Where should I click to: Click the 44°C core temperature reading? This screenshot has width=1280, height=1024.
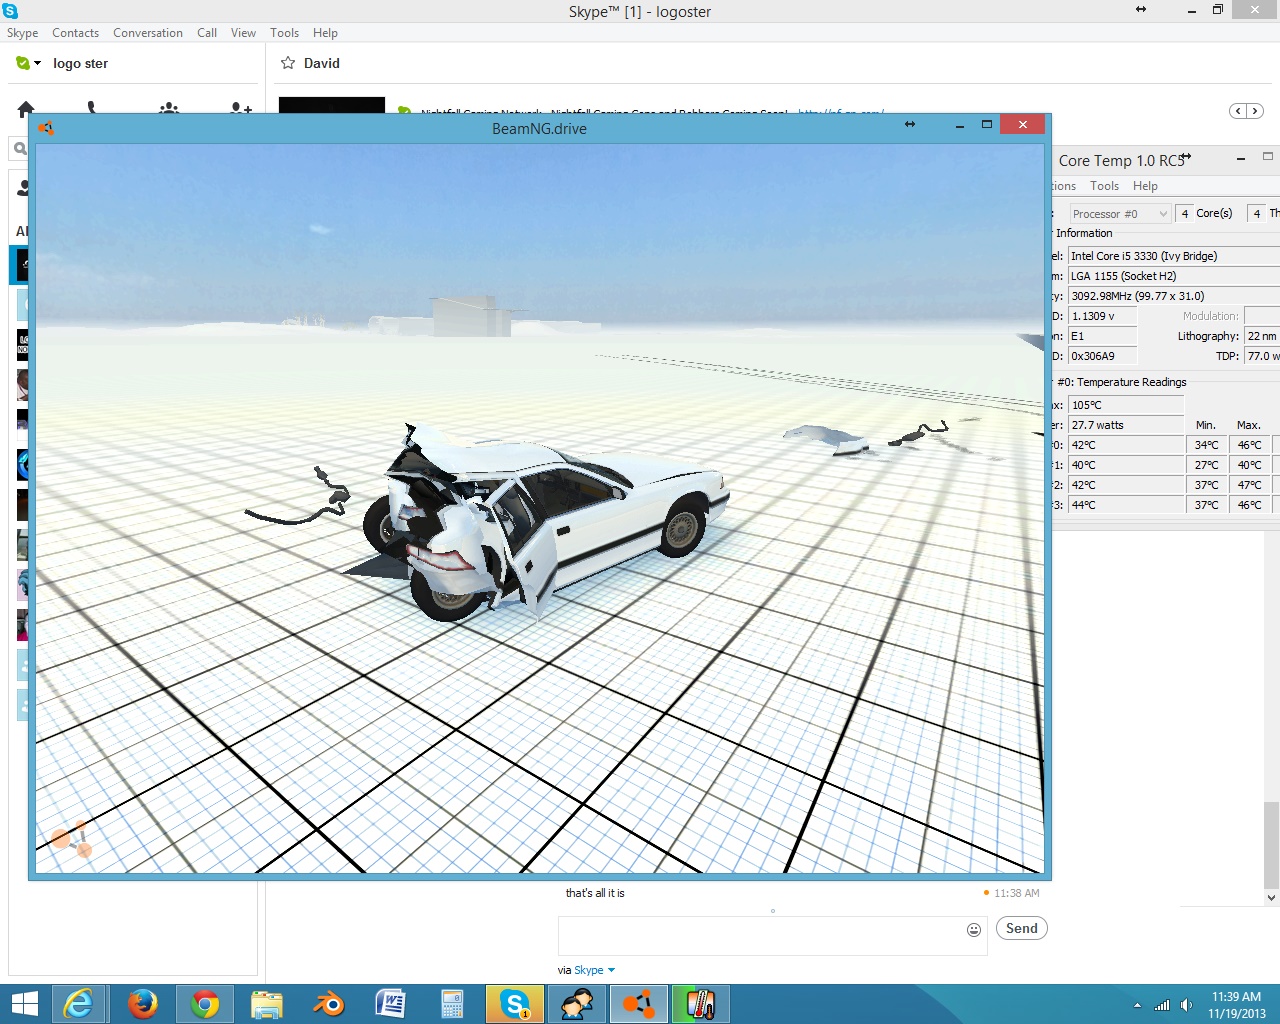[x=1126, y=505]
